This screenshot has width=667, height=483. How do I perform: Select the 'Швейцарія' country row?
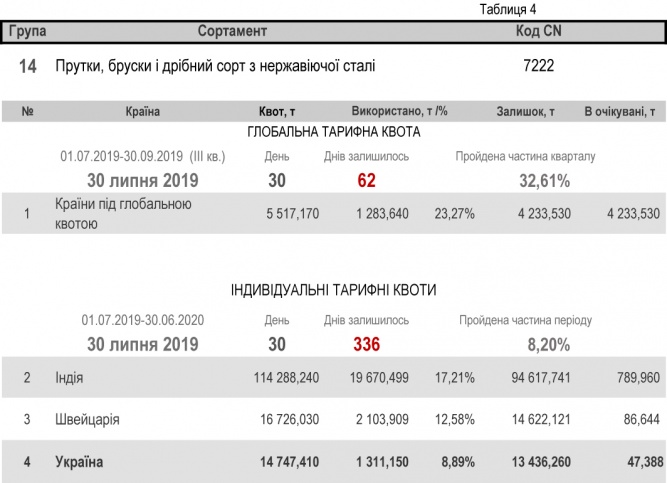(x=87, y=421)
